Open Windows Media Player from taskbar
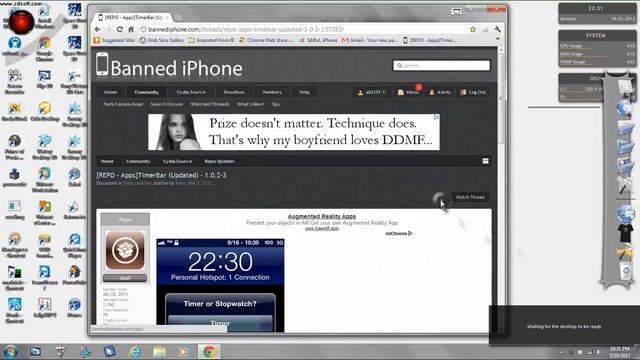640x360 pixels. [183, 351]
